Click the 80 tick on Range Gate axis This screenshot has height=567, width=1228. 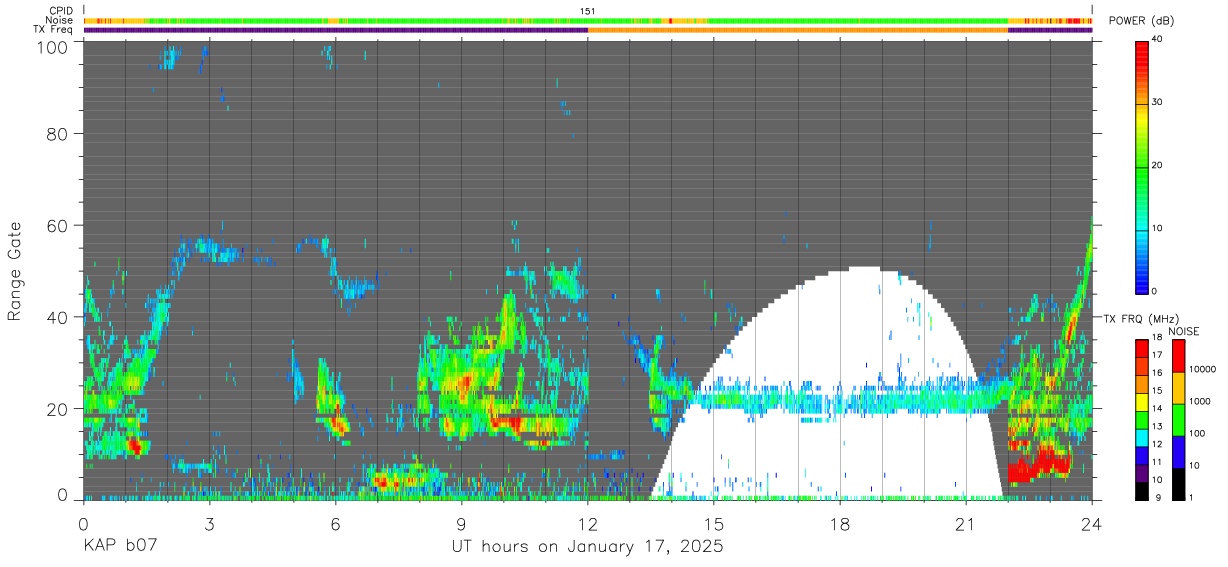click(x=58, y=133)
